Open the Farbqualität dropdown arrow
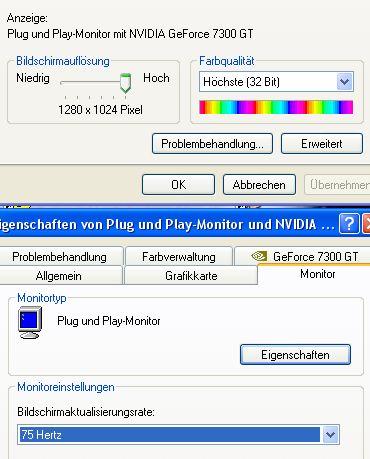 344,81
